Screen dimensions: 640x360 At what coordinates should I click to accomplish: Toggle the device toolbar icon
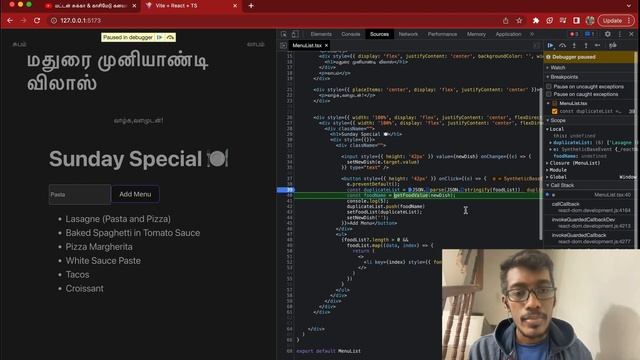click(295, 34)
